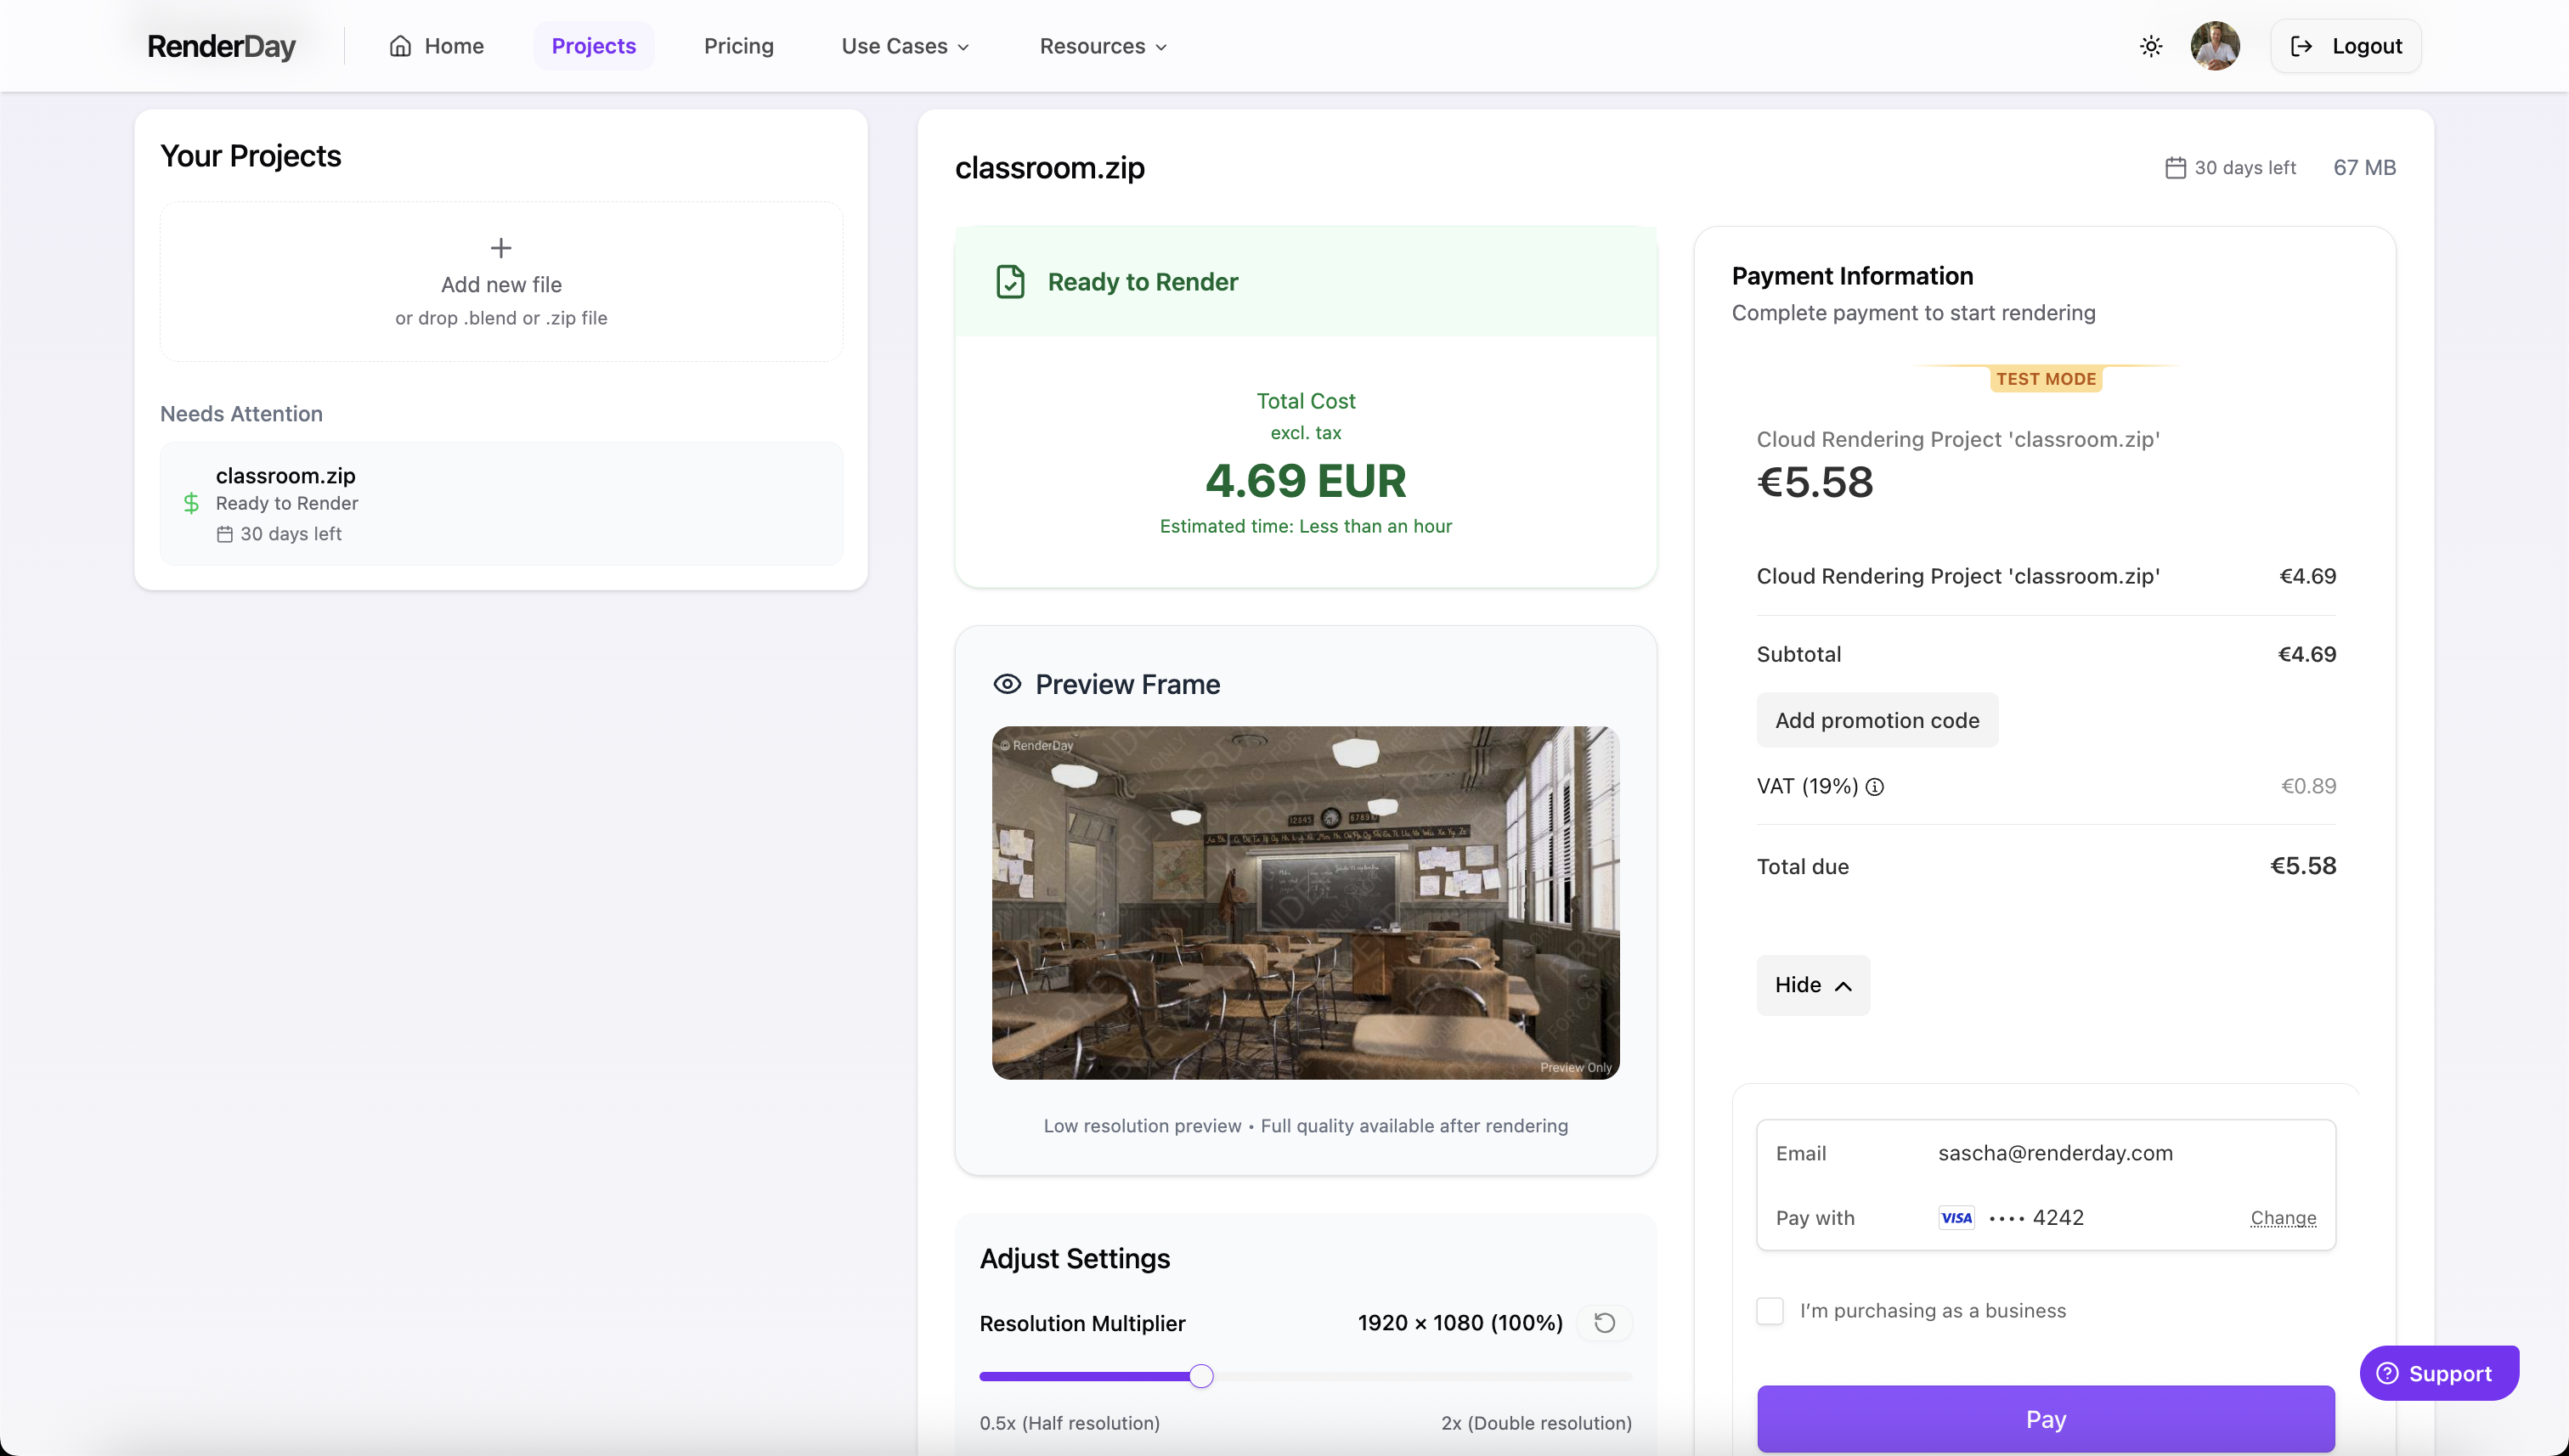Click Change payment method link

pos(2283,1217)
